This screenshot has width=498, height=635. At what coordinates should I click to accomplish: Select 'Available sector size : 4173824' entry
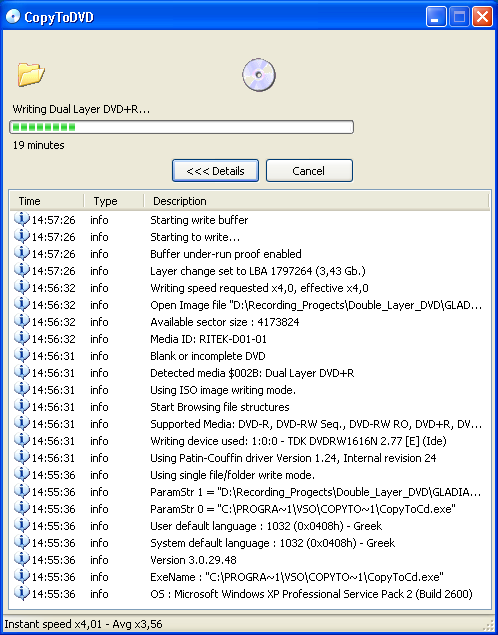click(x=225, y=322)
